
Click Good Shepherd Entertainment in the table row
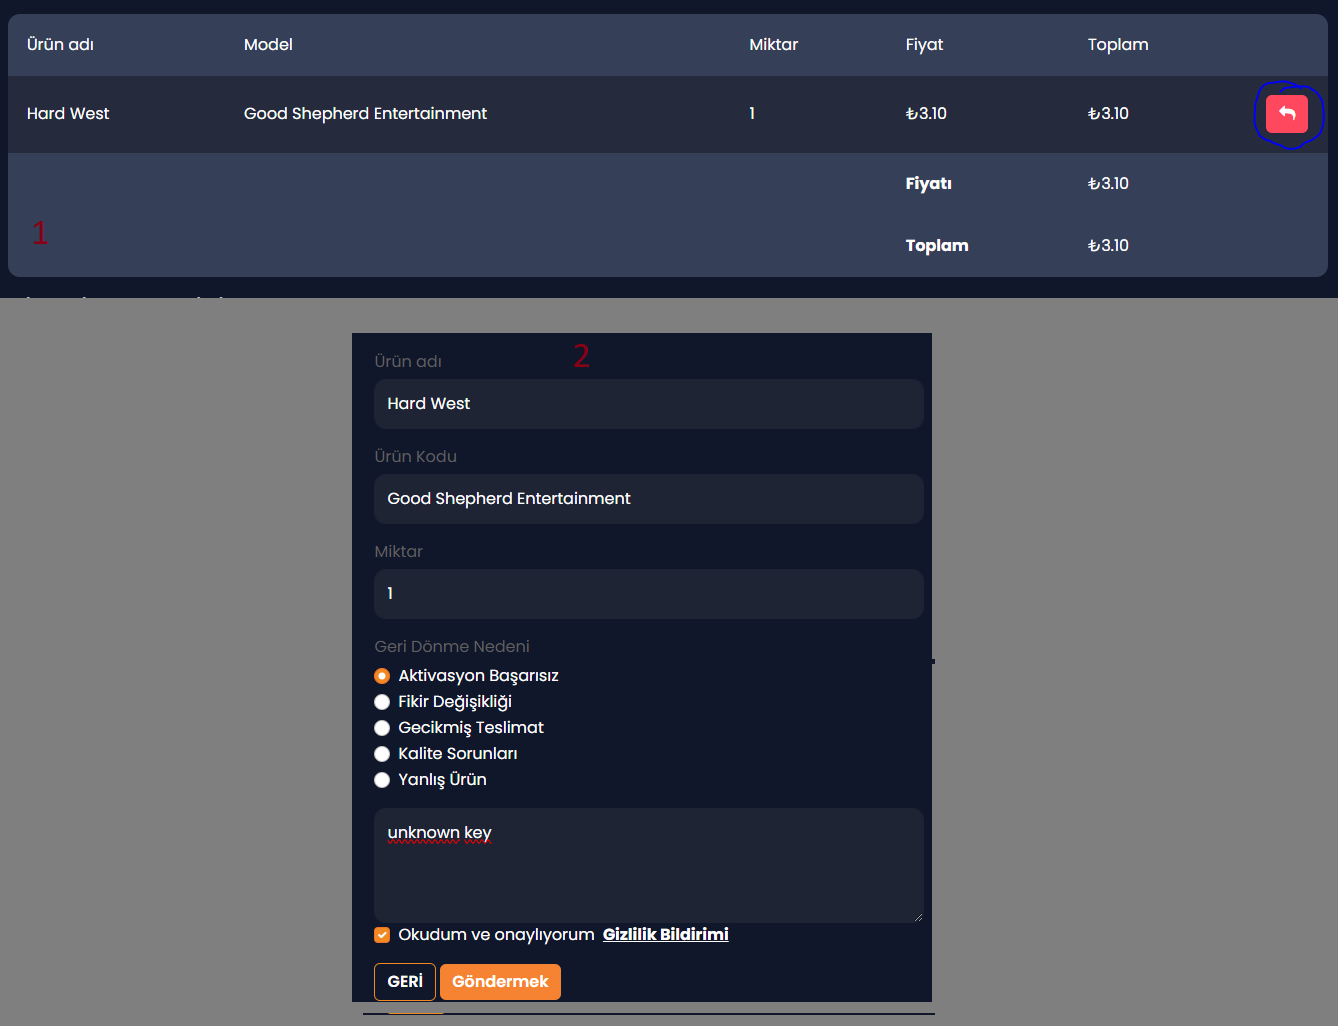(365, 114)
